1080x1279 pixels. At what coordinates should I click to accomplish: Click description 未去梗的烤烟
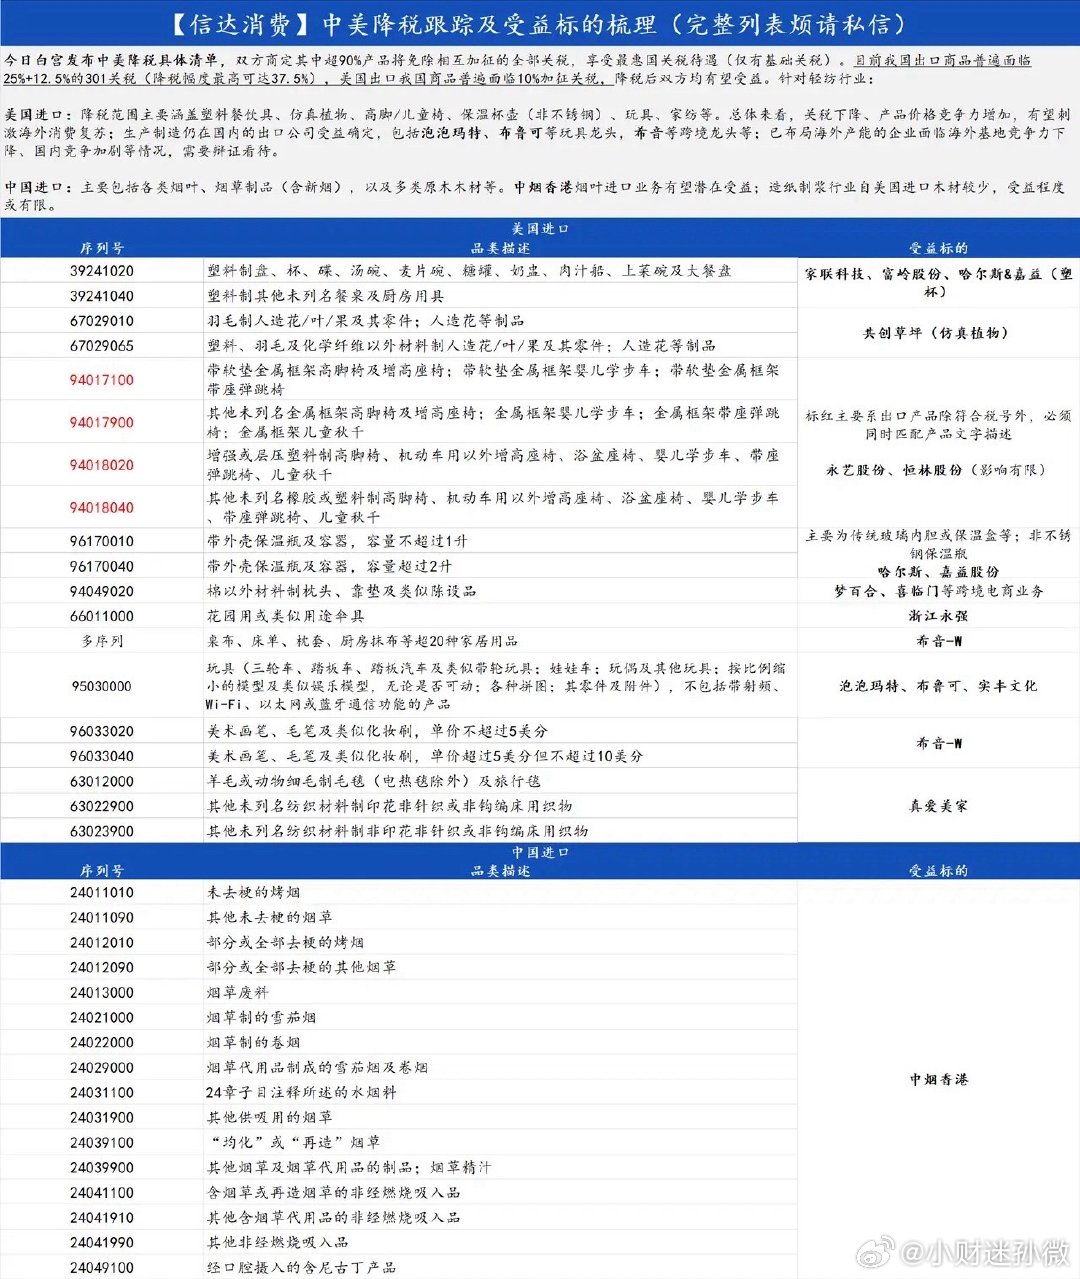pos(254,893)
